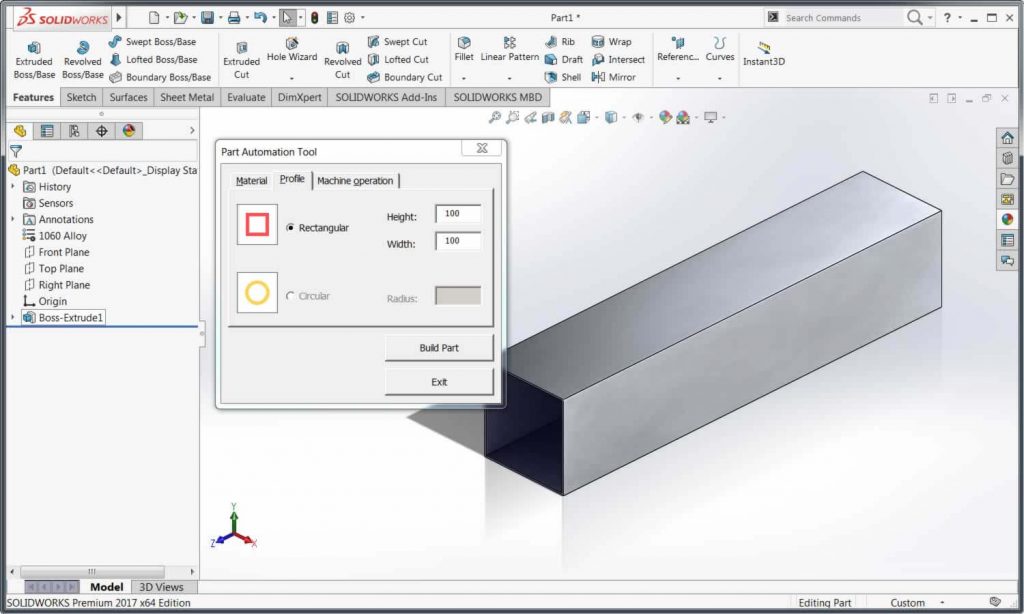The width and height of the screenshot is (1024, 614).
Task: Activate the Fillet tool
Action: (x=464, y=50)
